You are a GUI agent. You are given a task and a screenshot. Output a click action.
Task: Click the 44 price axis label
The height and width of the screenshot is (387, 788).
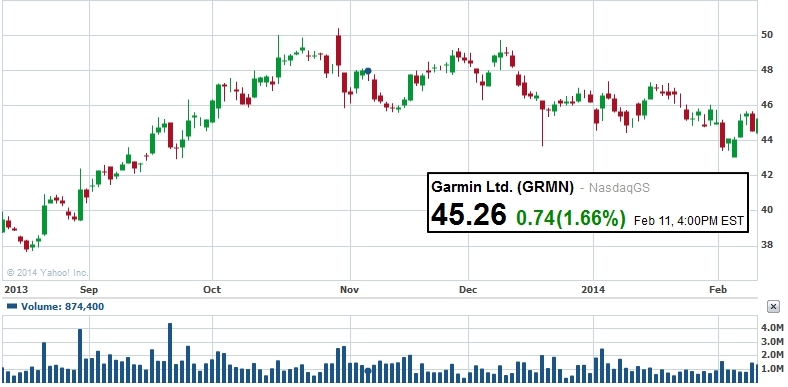[766, 140]
